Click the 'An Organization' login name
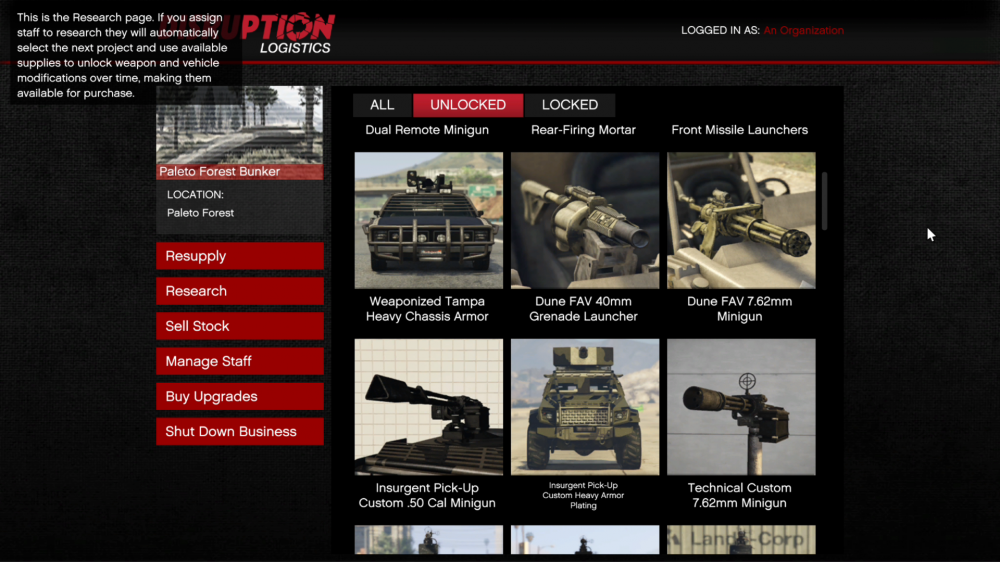1000x562 pixels. click(x=804, y=31)
